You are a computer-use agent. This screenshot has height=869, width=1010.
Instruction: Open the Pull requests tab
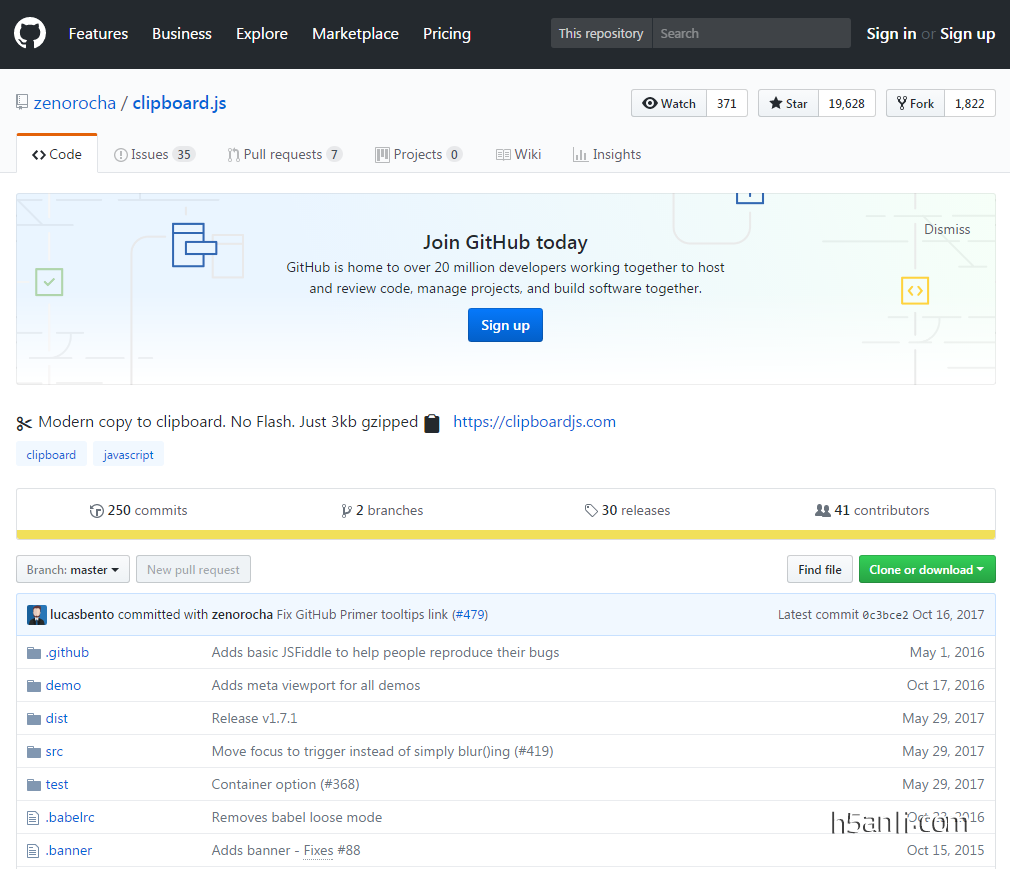tap(284, 155)
